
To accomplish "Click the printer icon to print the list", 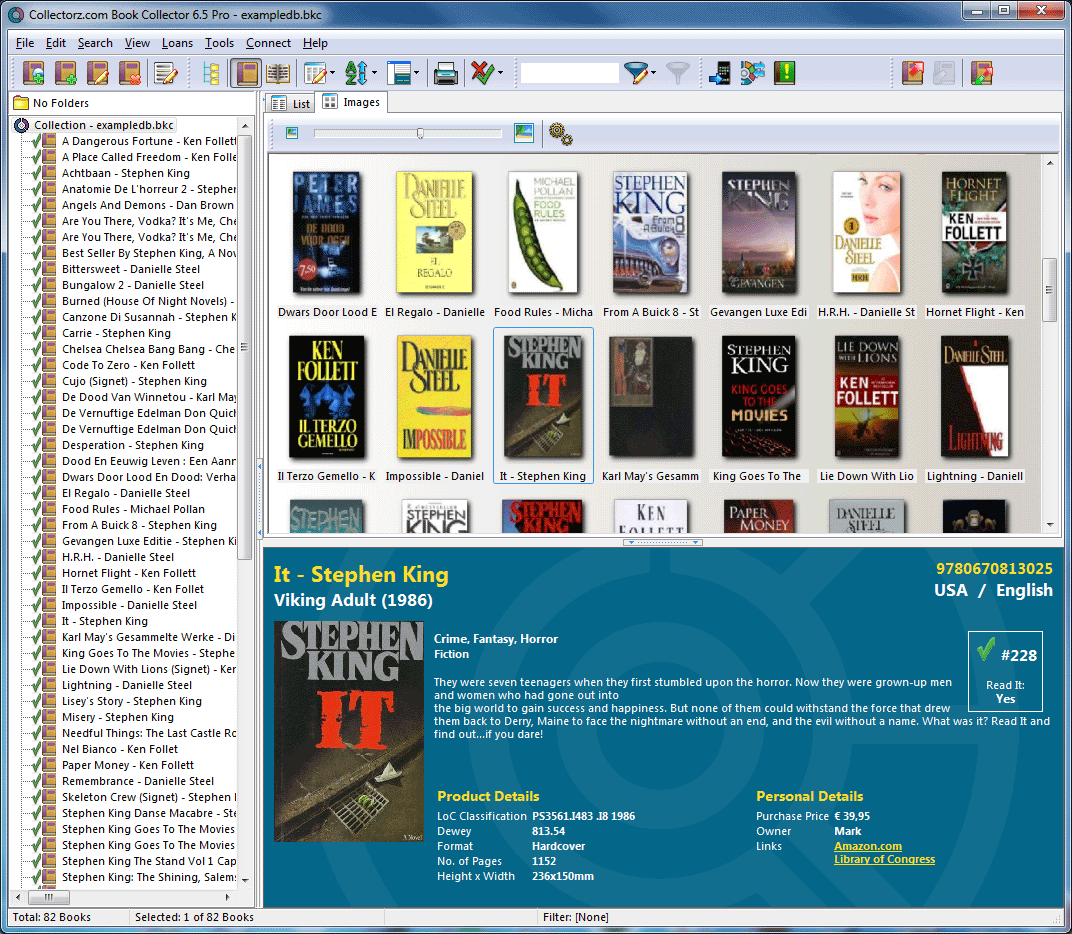I will 446,72.
